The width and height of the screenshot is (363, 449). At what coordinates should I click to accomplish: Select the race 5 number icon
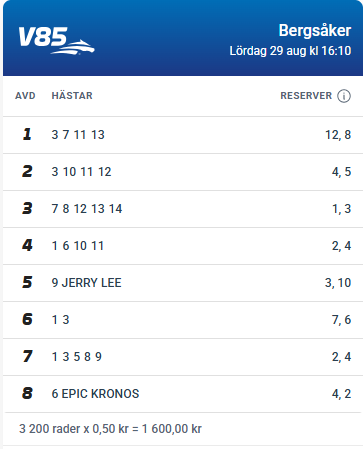pyautogui.click(x=27, y=282)
